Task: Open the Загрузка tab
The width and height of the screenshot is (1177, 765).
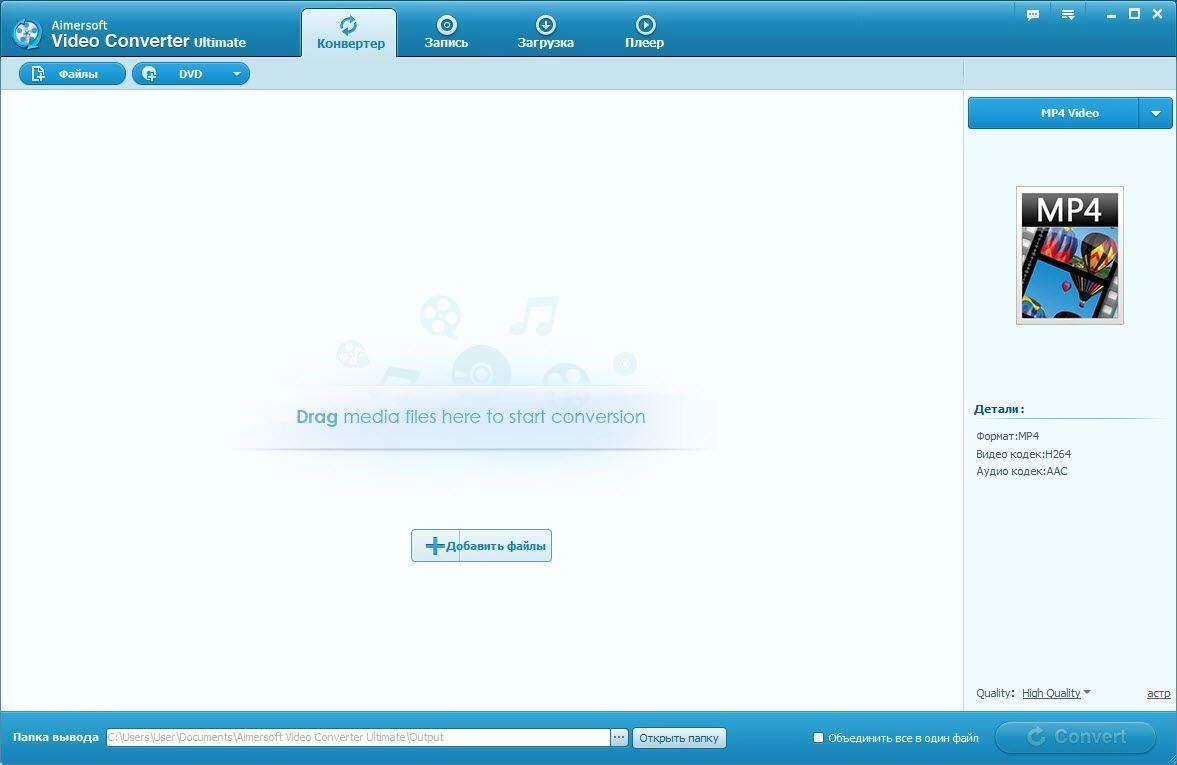Action: pos(545,33)
